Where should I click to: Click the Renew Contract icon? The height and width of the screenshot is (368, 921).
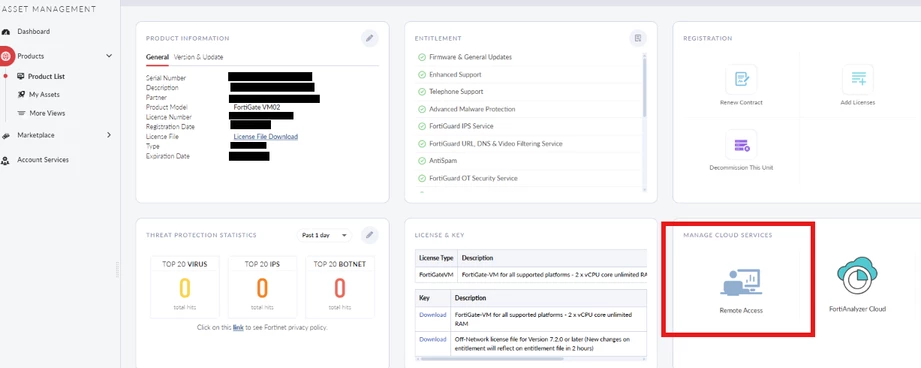[x=741, y=79]
